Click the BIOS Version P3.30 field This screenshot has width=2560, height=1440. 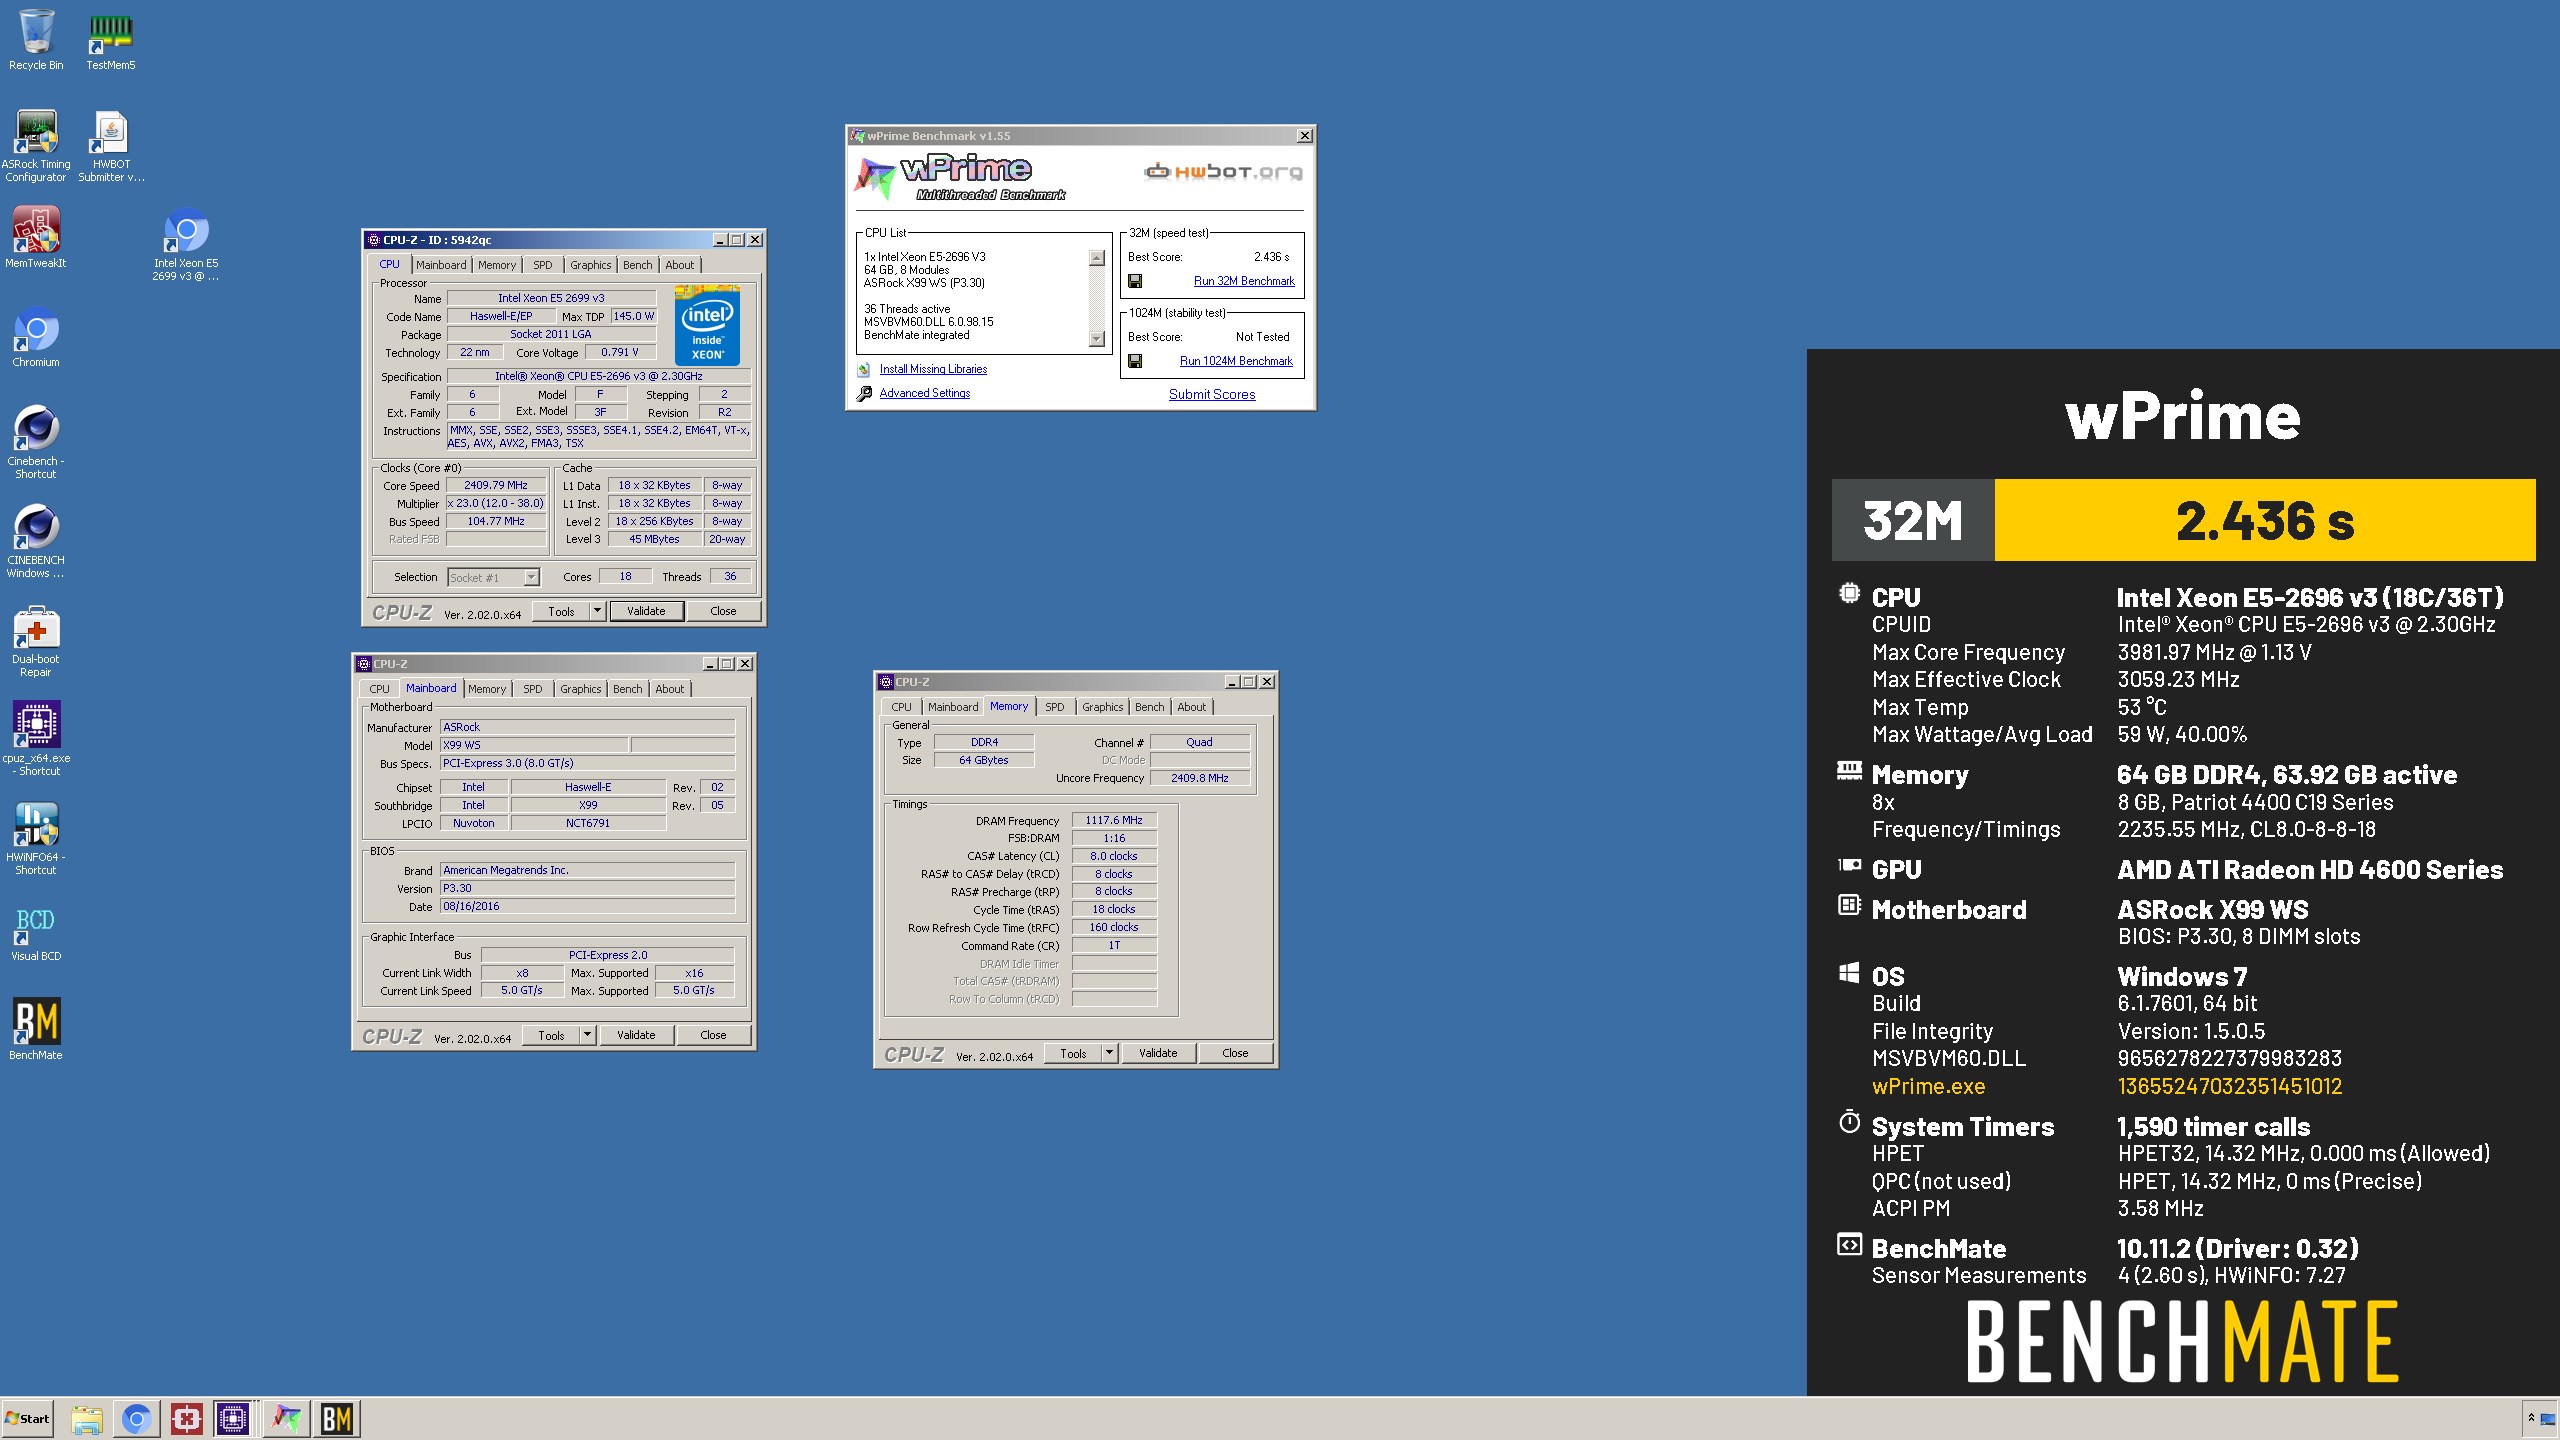tap(587, 888)
